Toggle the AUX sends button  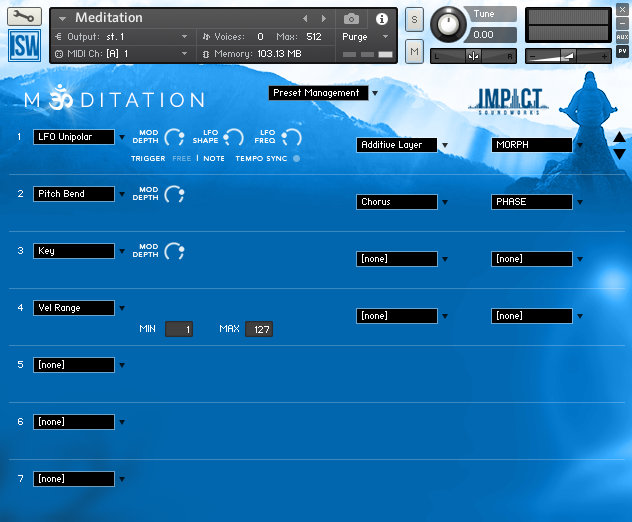pyautogui.click(x=622, y=37)
